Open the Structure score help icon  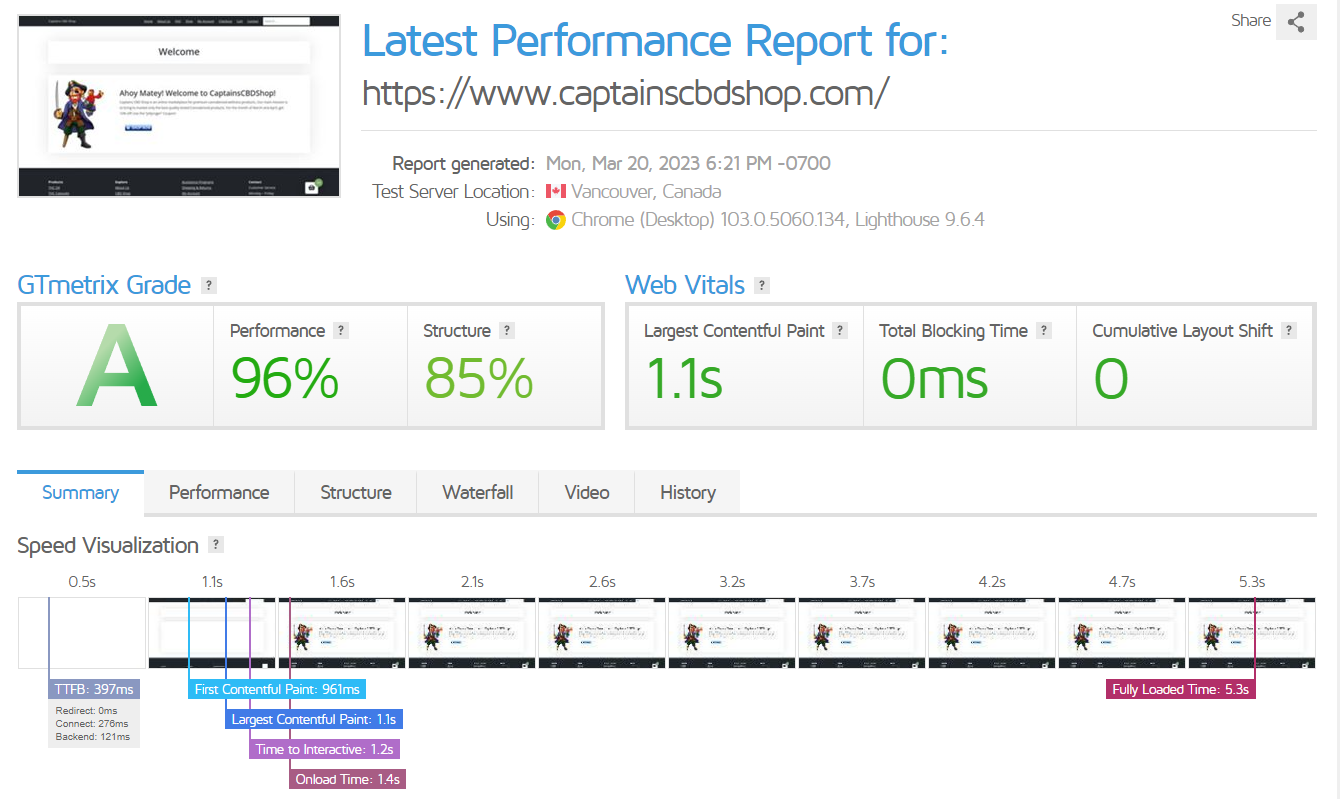[506, 330]
